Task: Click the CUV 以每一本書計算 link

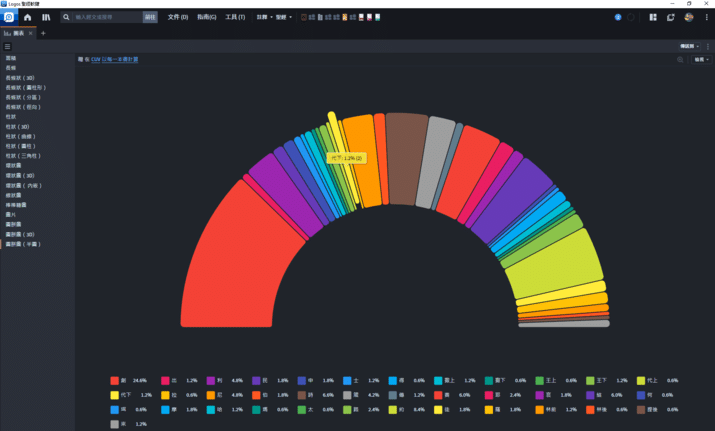Action: (115, 60)
